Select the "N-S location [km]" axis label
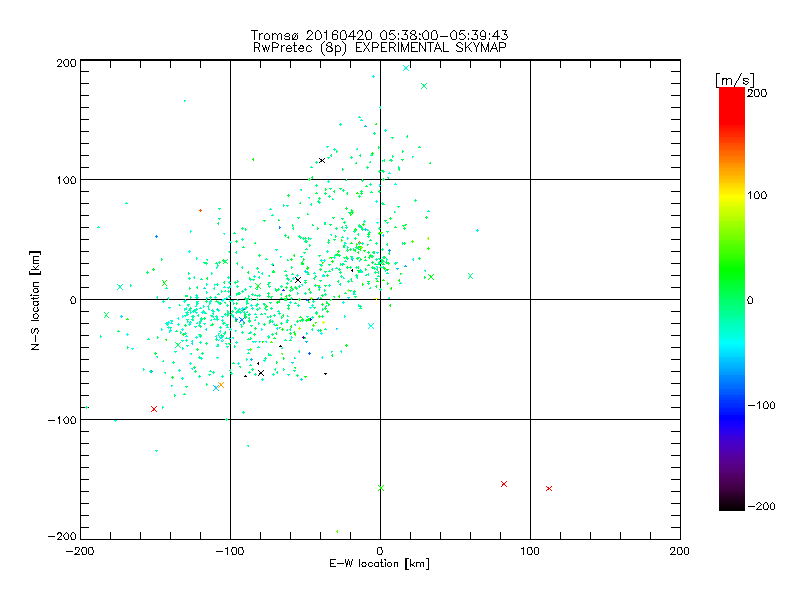Viewport: 800px width, 600px height. pyautogui.click(x=35, y=301)
